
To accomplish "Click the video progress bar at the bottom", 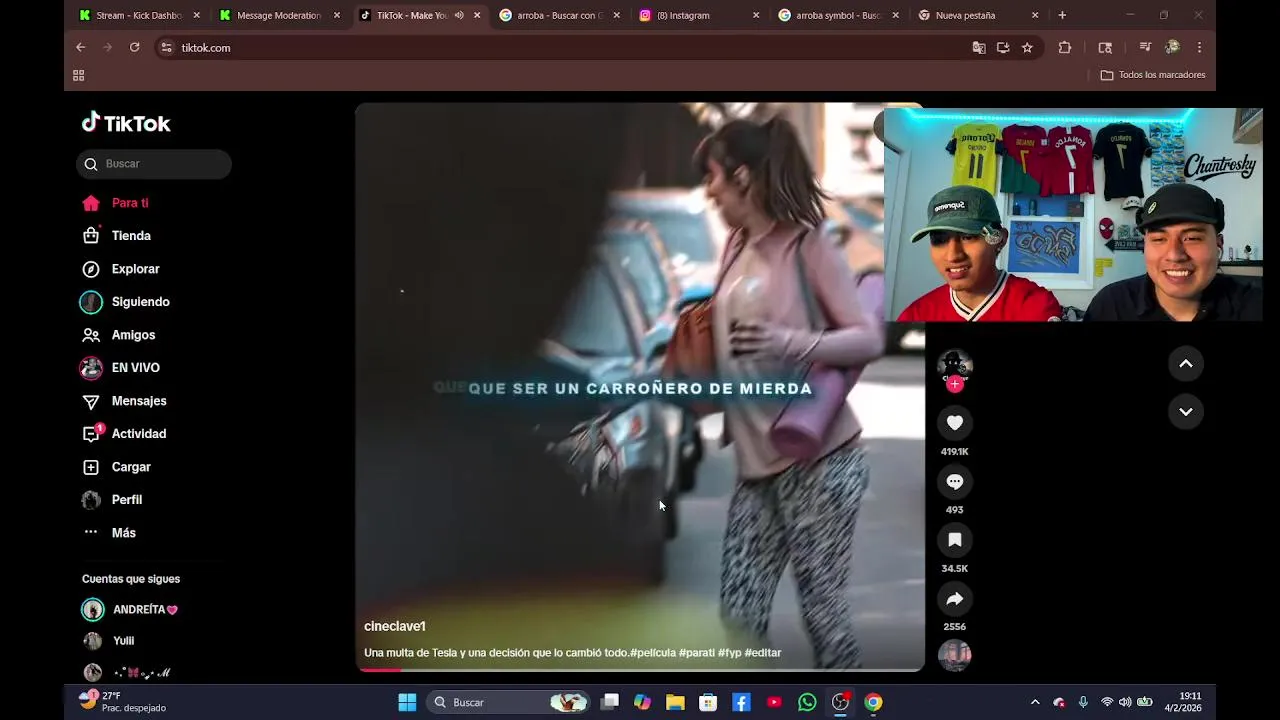I will [x=640, y=669].
